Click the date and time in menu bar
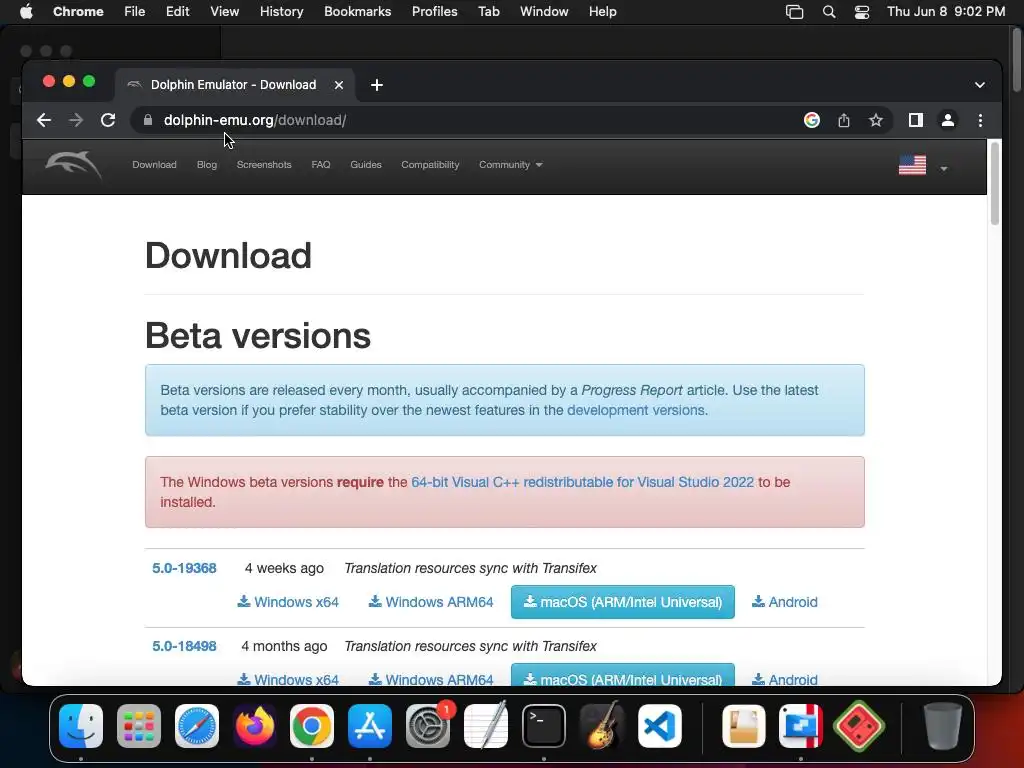The width and height of the screenshot is (1024, 768). 946,12
